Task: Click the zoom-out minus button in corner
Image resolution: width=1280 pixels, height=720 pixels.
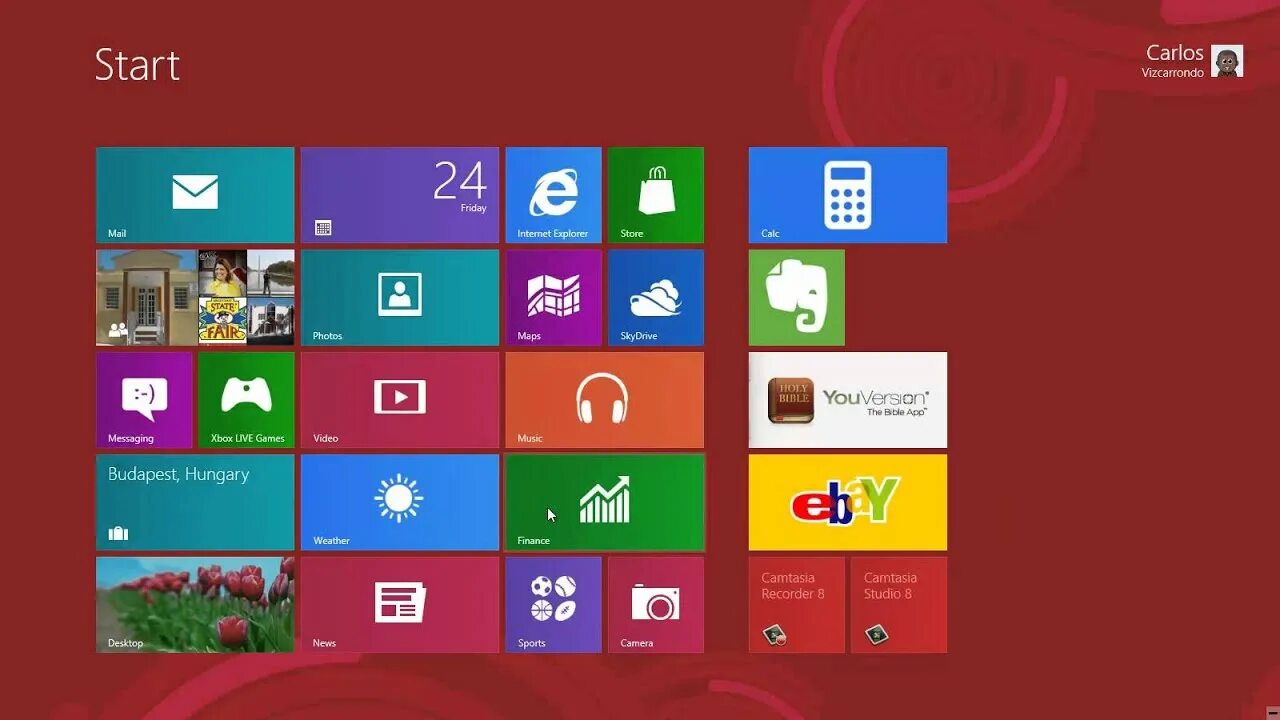Action: point(1273,713)
